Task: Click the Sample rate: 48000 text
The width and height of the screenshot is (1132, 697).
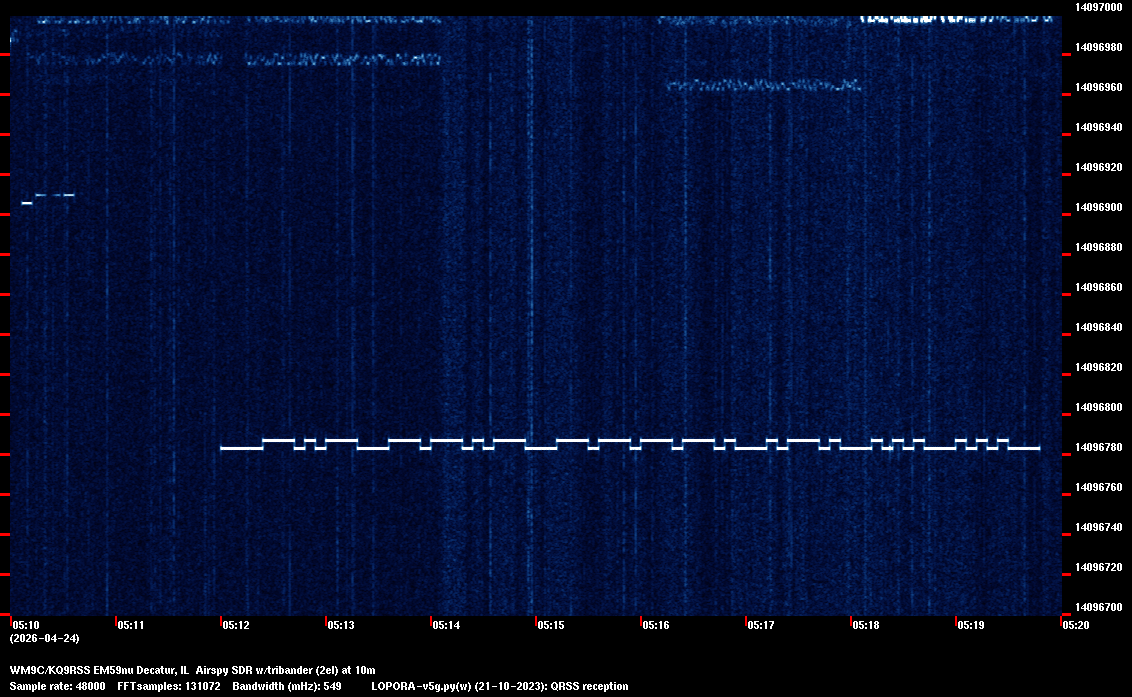Action: [57, 686]
